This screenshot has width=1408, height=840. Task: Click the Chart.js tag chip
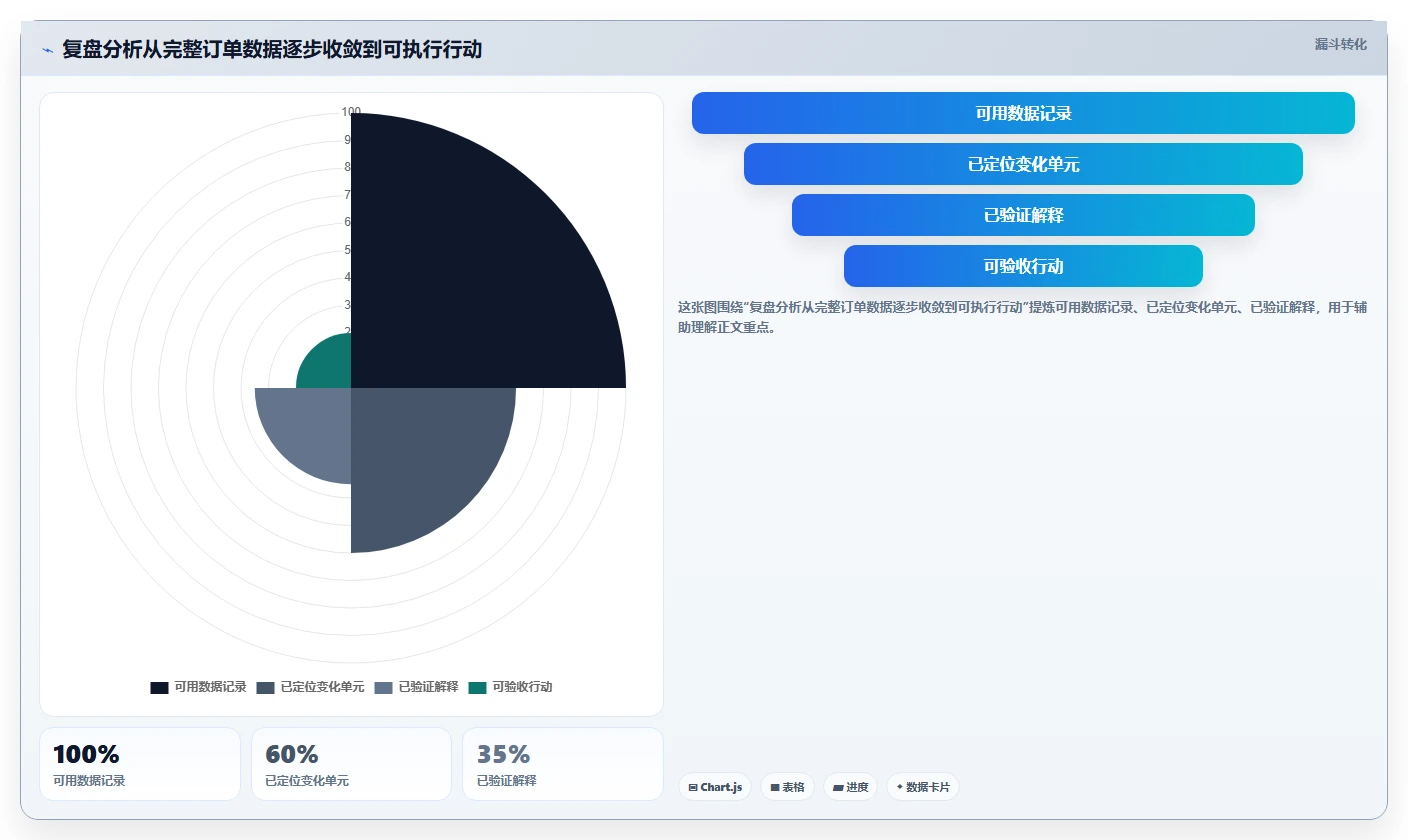[x=715, y=787]
